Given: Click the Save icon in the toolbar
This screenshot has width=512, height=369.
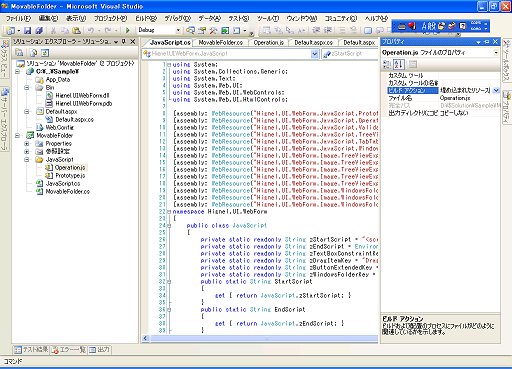Looking at the screenshot, I should pyautogui.click(x=28, y=31).
